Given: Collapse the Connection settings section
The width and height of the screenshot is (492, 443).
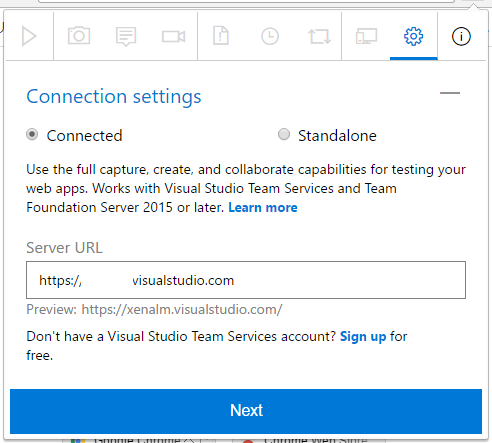Looking at the screenshot, I should click(450, 93).
